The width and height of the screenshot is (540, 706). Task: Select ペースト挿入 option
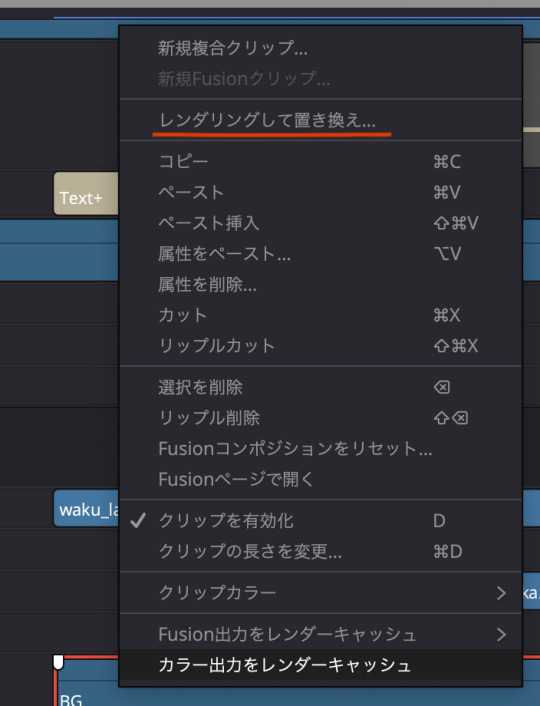[320, 223]
